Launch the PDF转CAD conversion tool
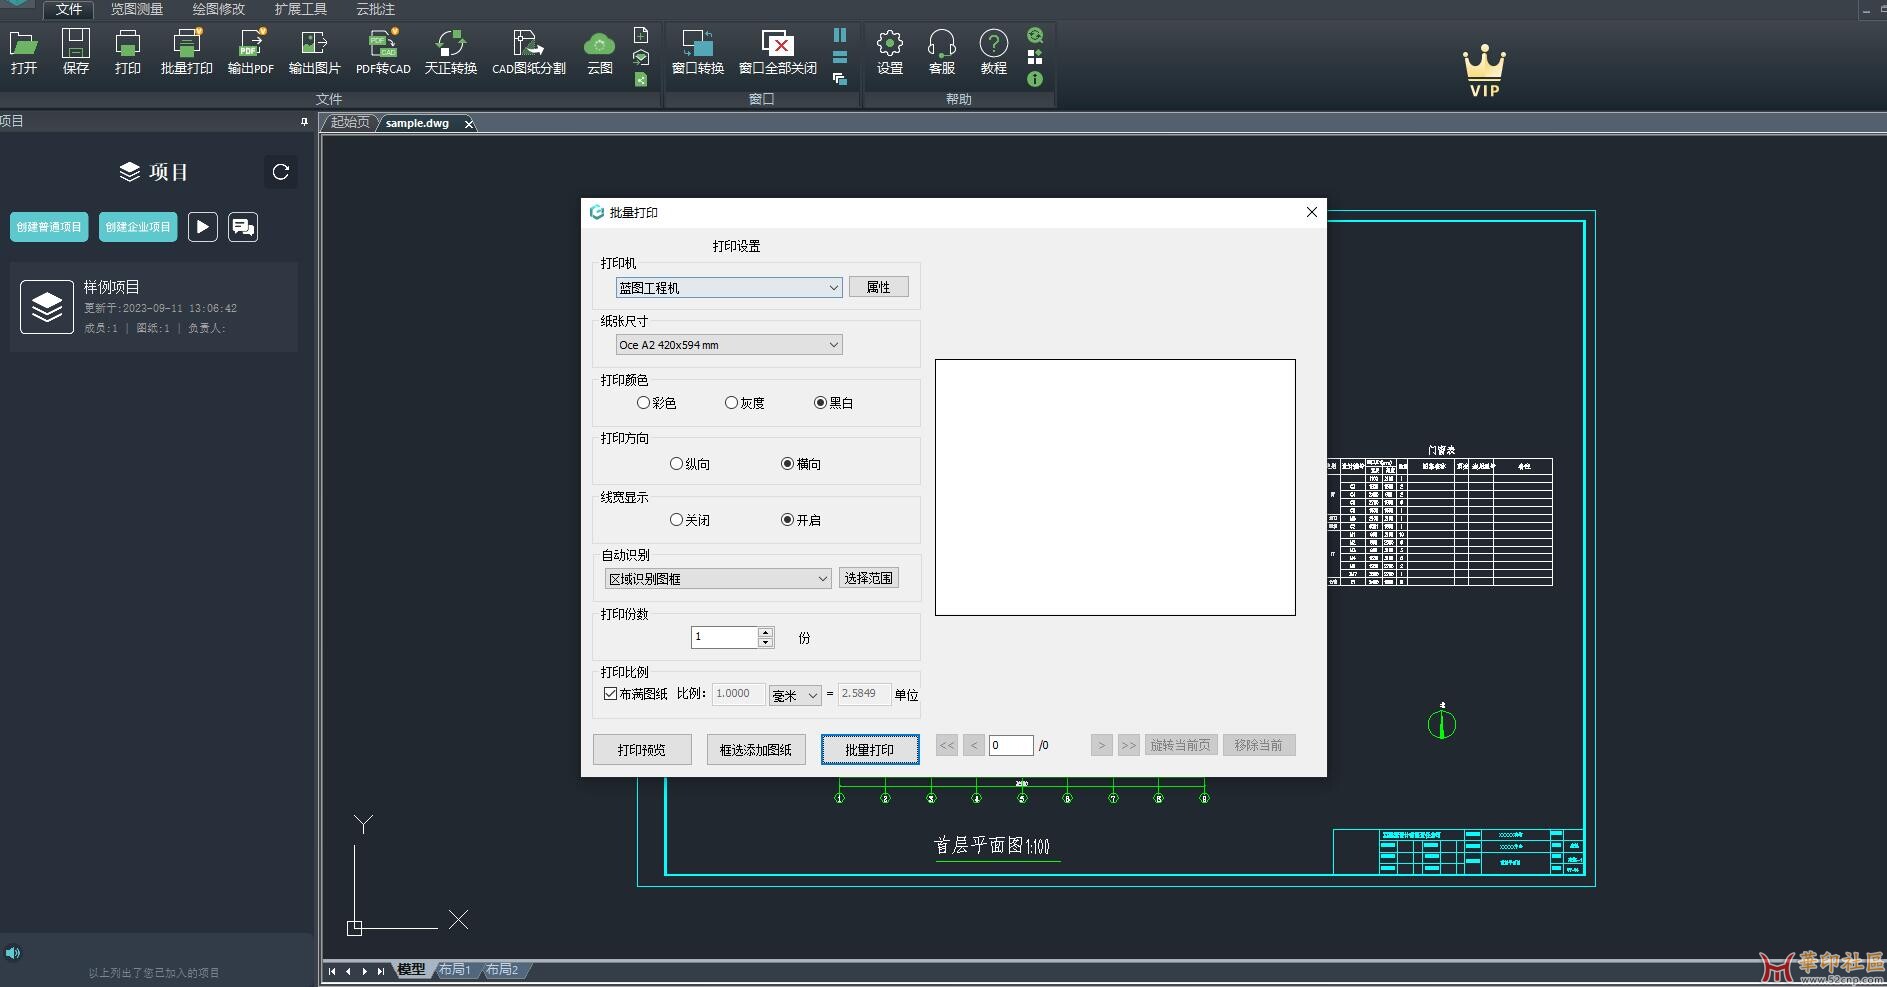1887x987 pixels. (383, 50)
